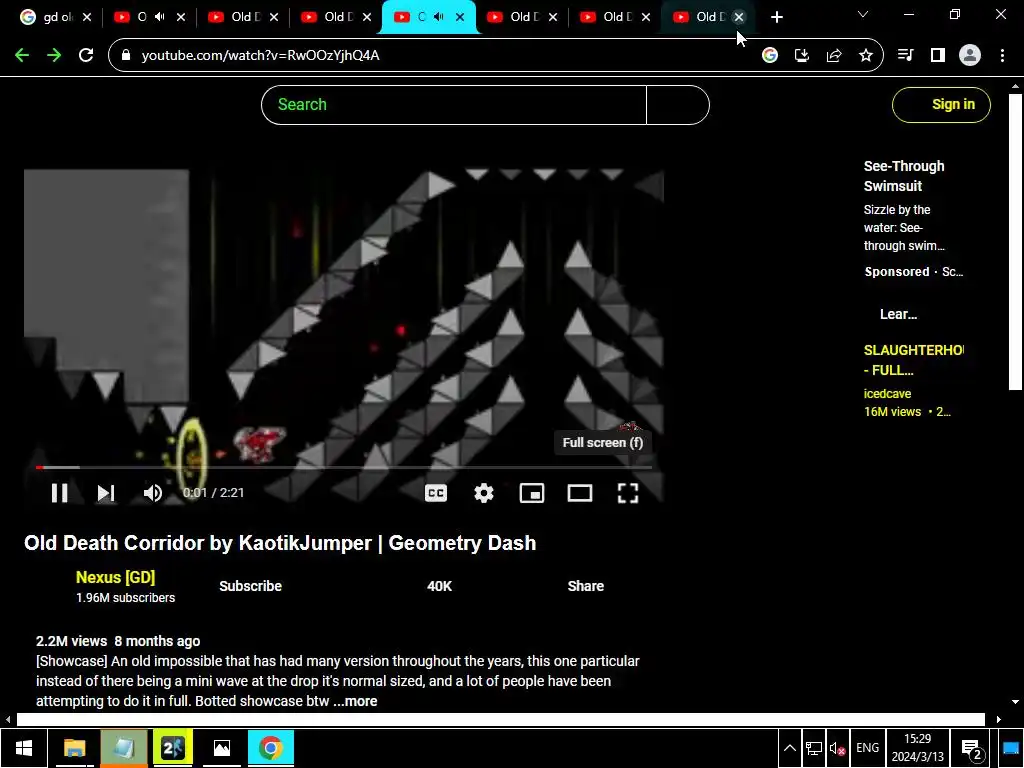Click the Google icon in address bar
Viewport: 1024px width, 768px height.
click(x=770, y=56)
